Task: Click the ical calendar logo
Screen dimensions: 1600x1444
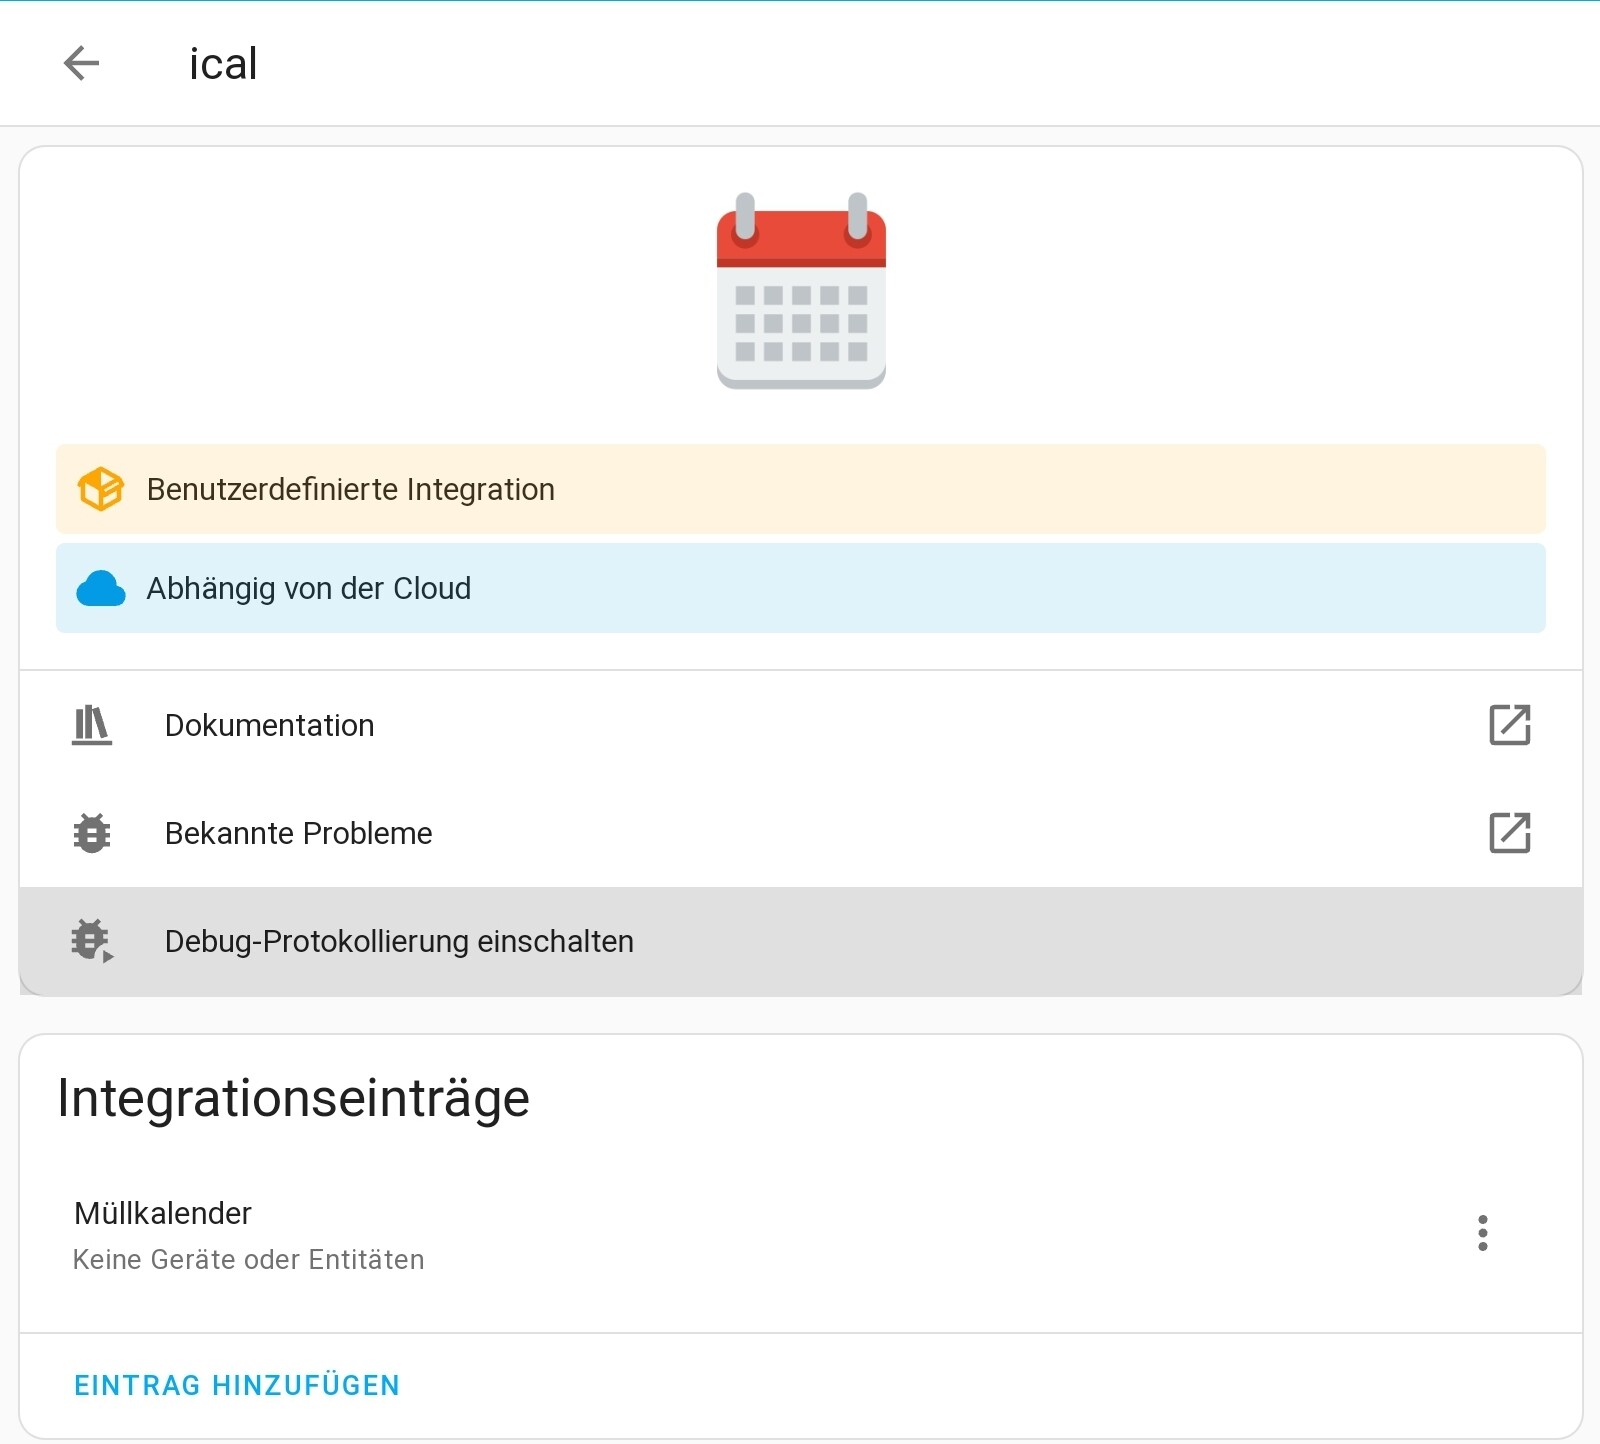Action: 801,291
